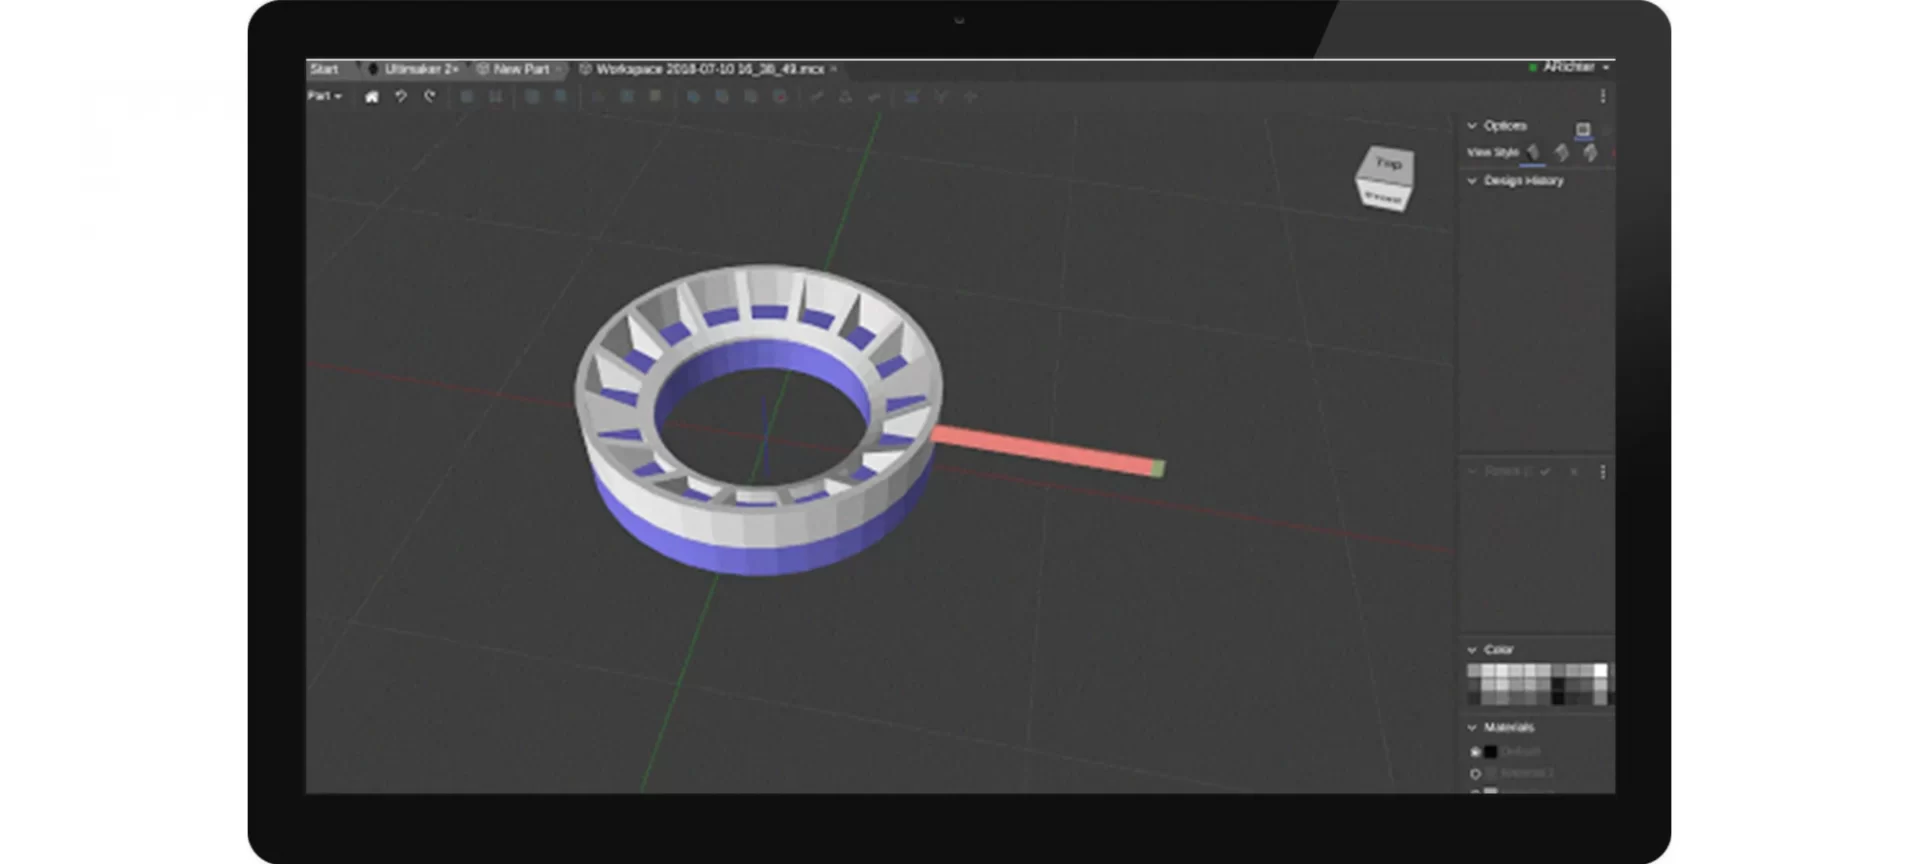Cancel the operation with the X icon
The height and width of the screenshot is (864, 1920).
click(x=1574, y=471)
